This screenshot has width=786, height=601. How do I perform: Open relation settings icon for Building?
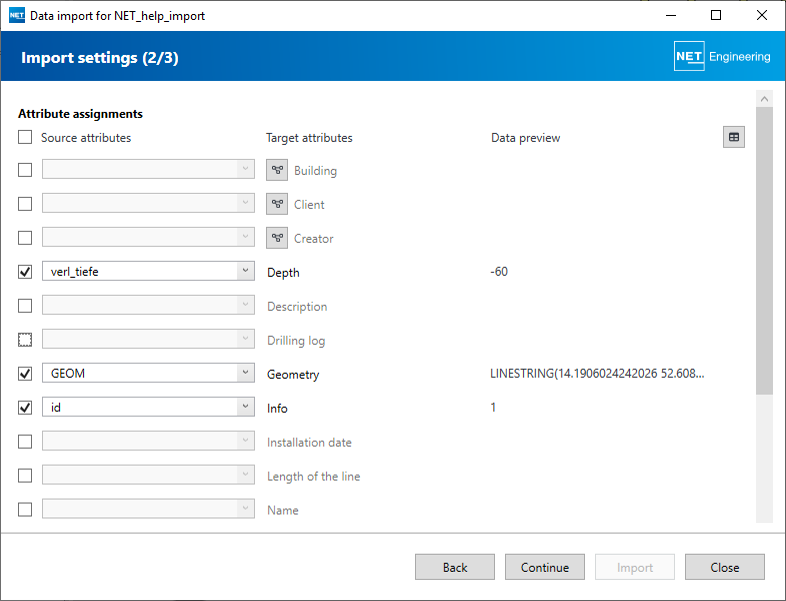277,170
